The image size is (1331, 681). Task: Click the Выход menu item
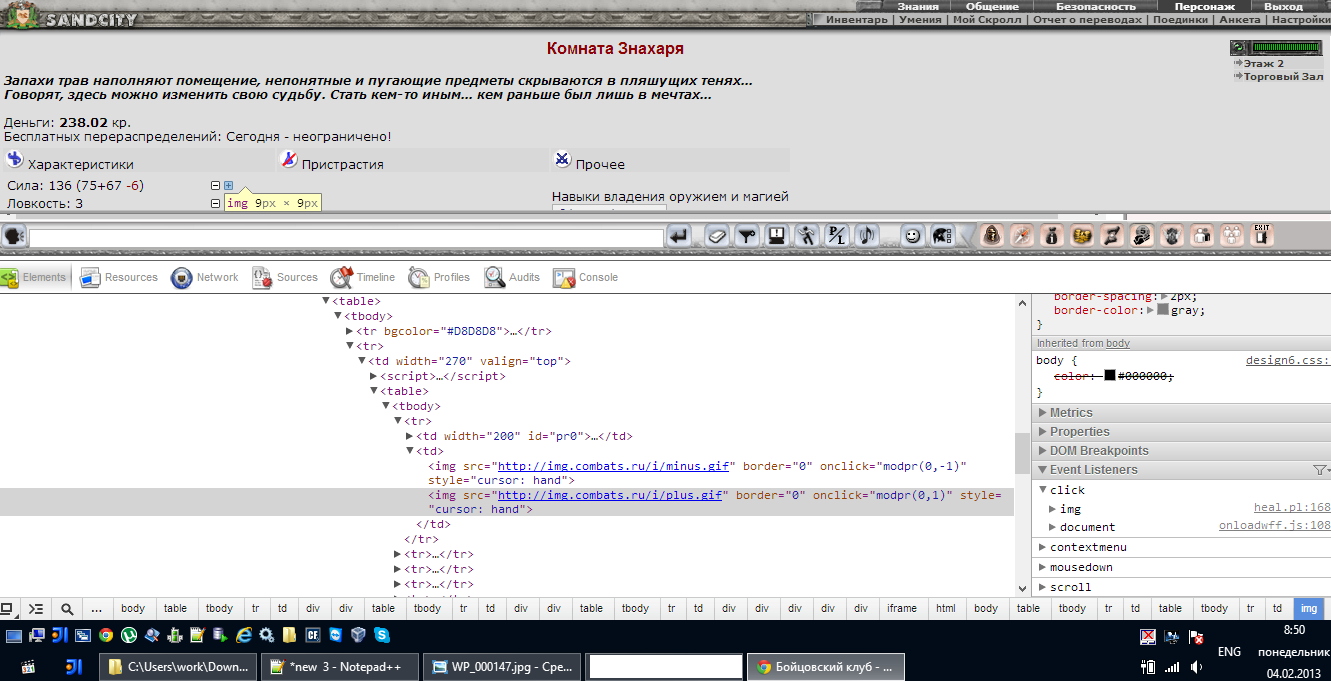pyautogui.click(x=1283, y=6)
